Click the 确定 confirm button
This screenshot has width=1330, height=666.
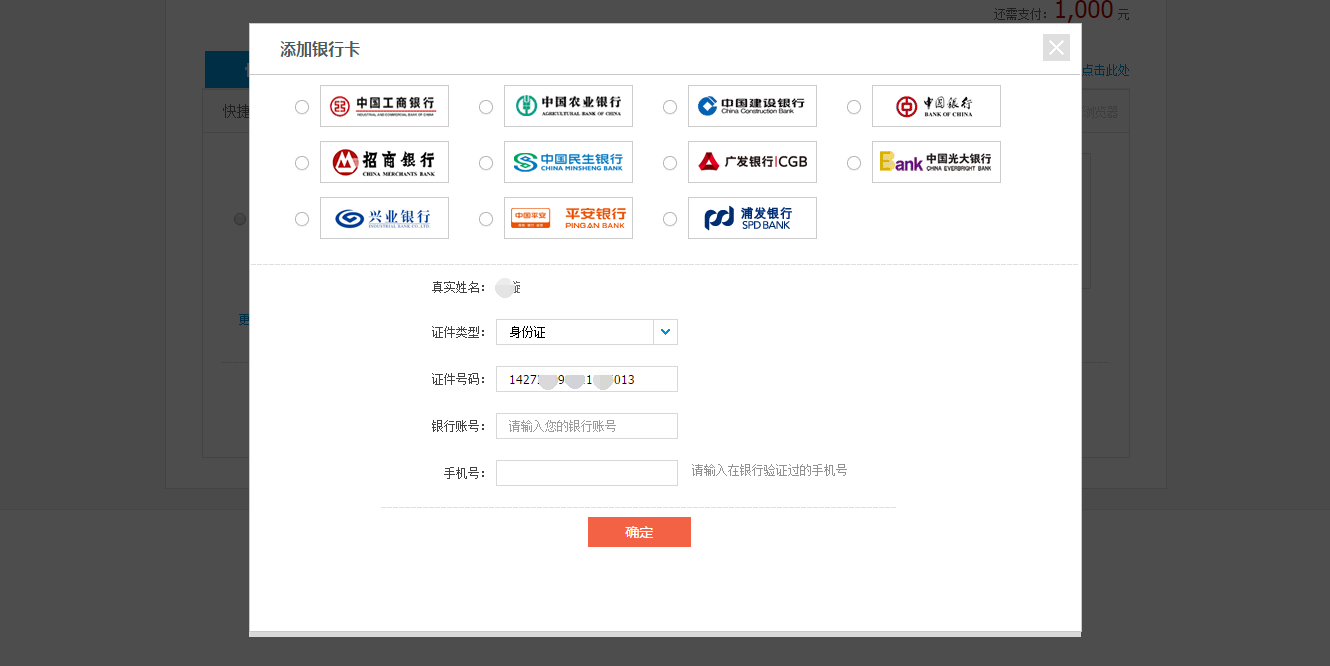[639, 531]
